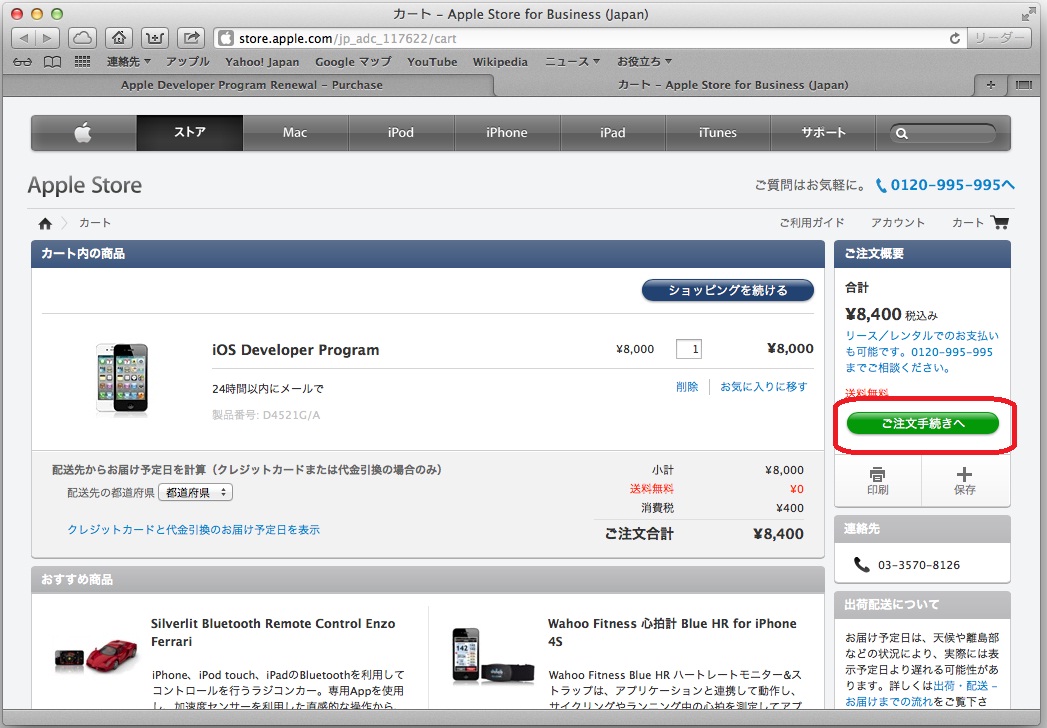The height and width of the screenshot is (728, 1047).
Task: Expand the 連絡先 bookmarks folder
Action: coord(130,62)
